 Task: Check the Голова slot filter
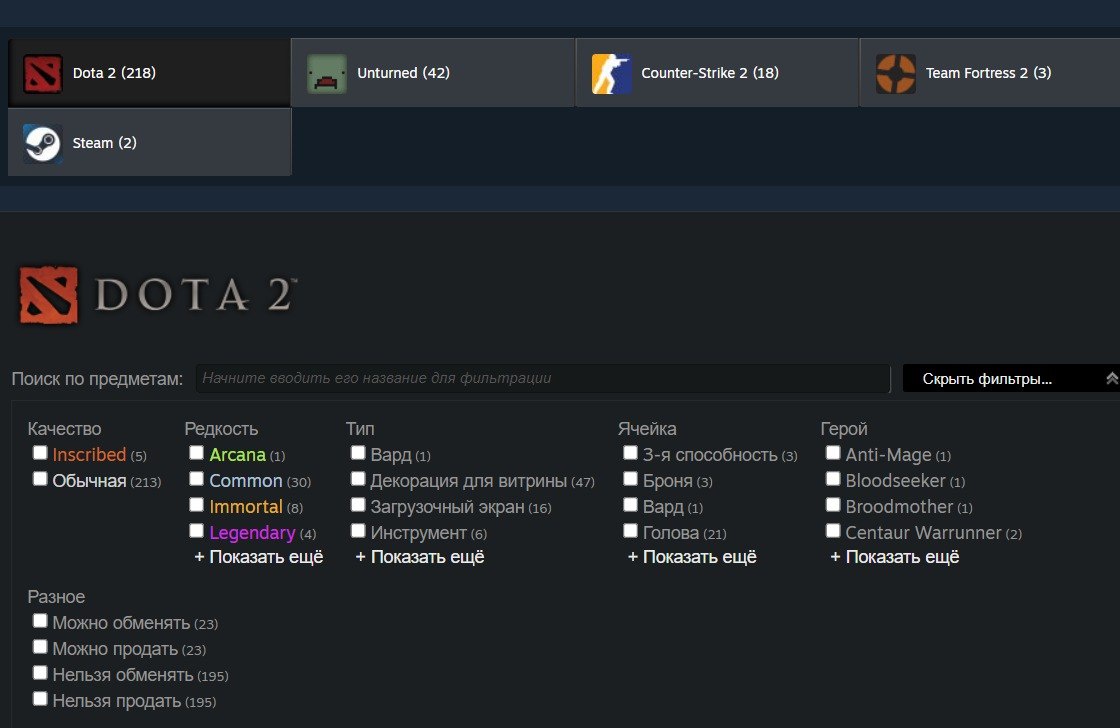[630, 531]
